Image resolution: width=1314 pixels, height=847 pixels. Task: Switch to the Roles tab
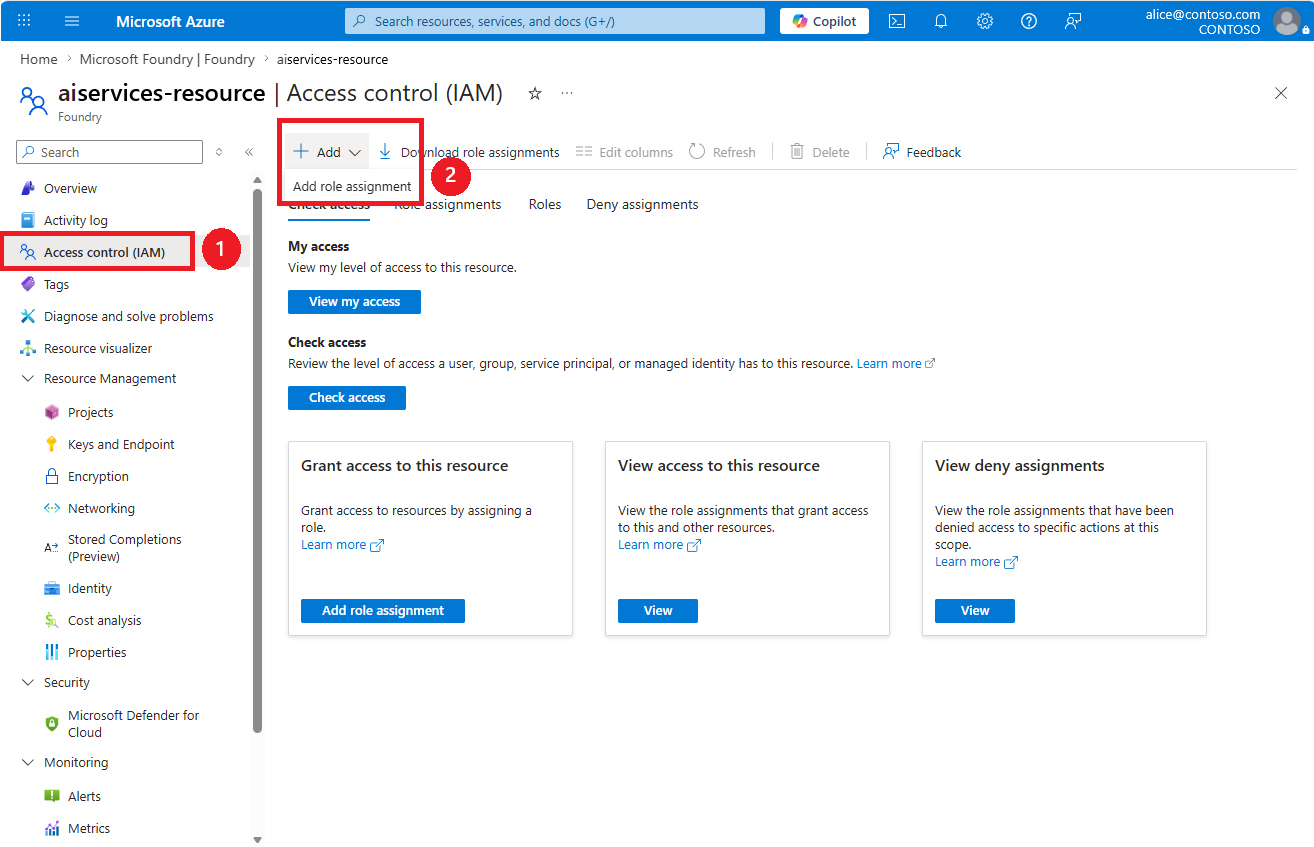pyautogui.click(x=545, y=204)
